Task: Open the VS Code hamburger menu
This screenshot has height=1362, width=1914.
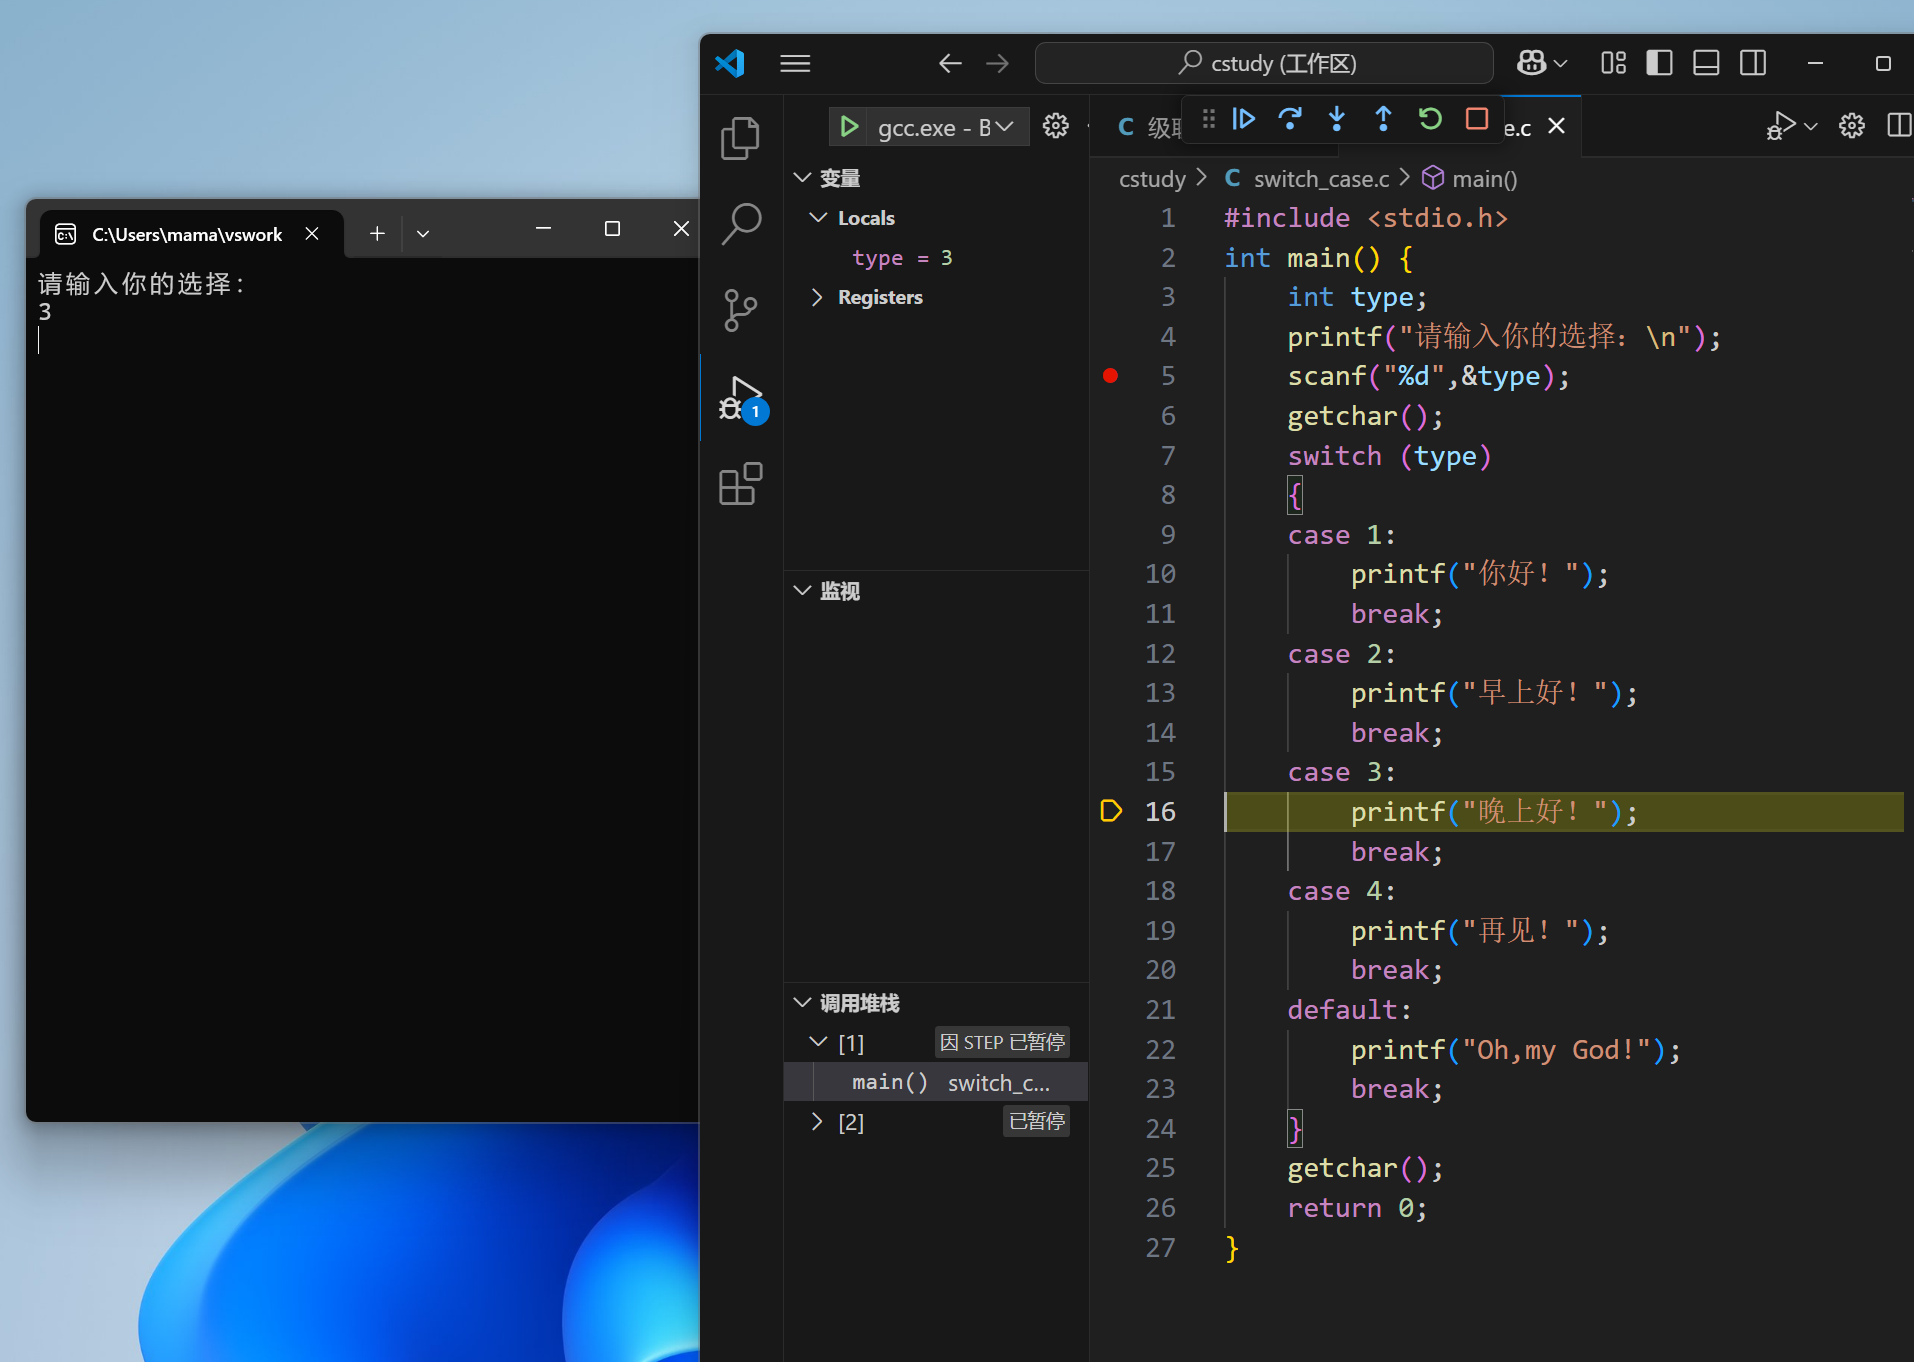Action: [x=795, y=63]
